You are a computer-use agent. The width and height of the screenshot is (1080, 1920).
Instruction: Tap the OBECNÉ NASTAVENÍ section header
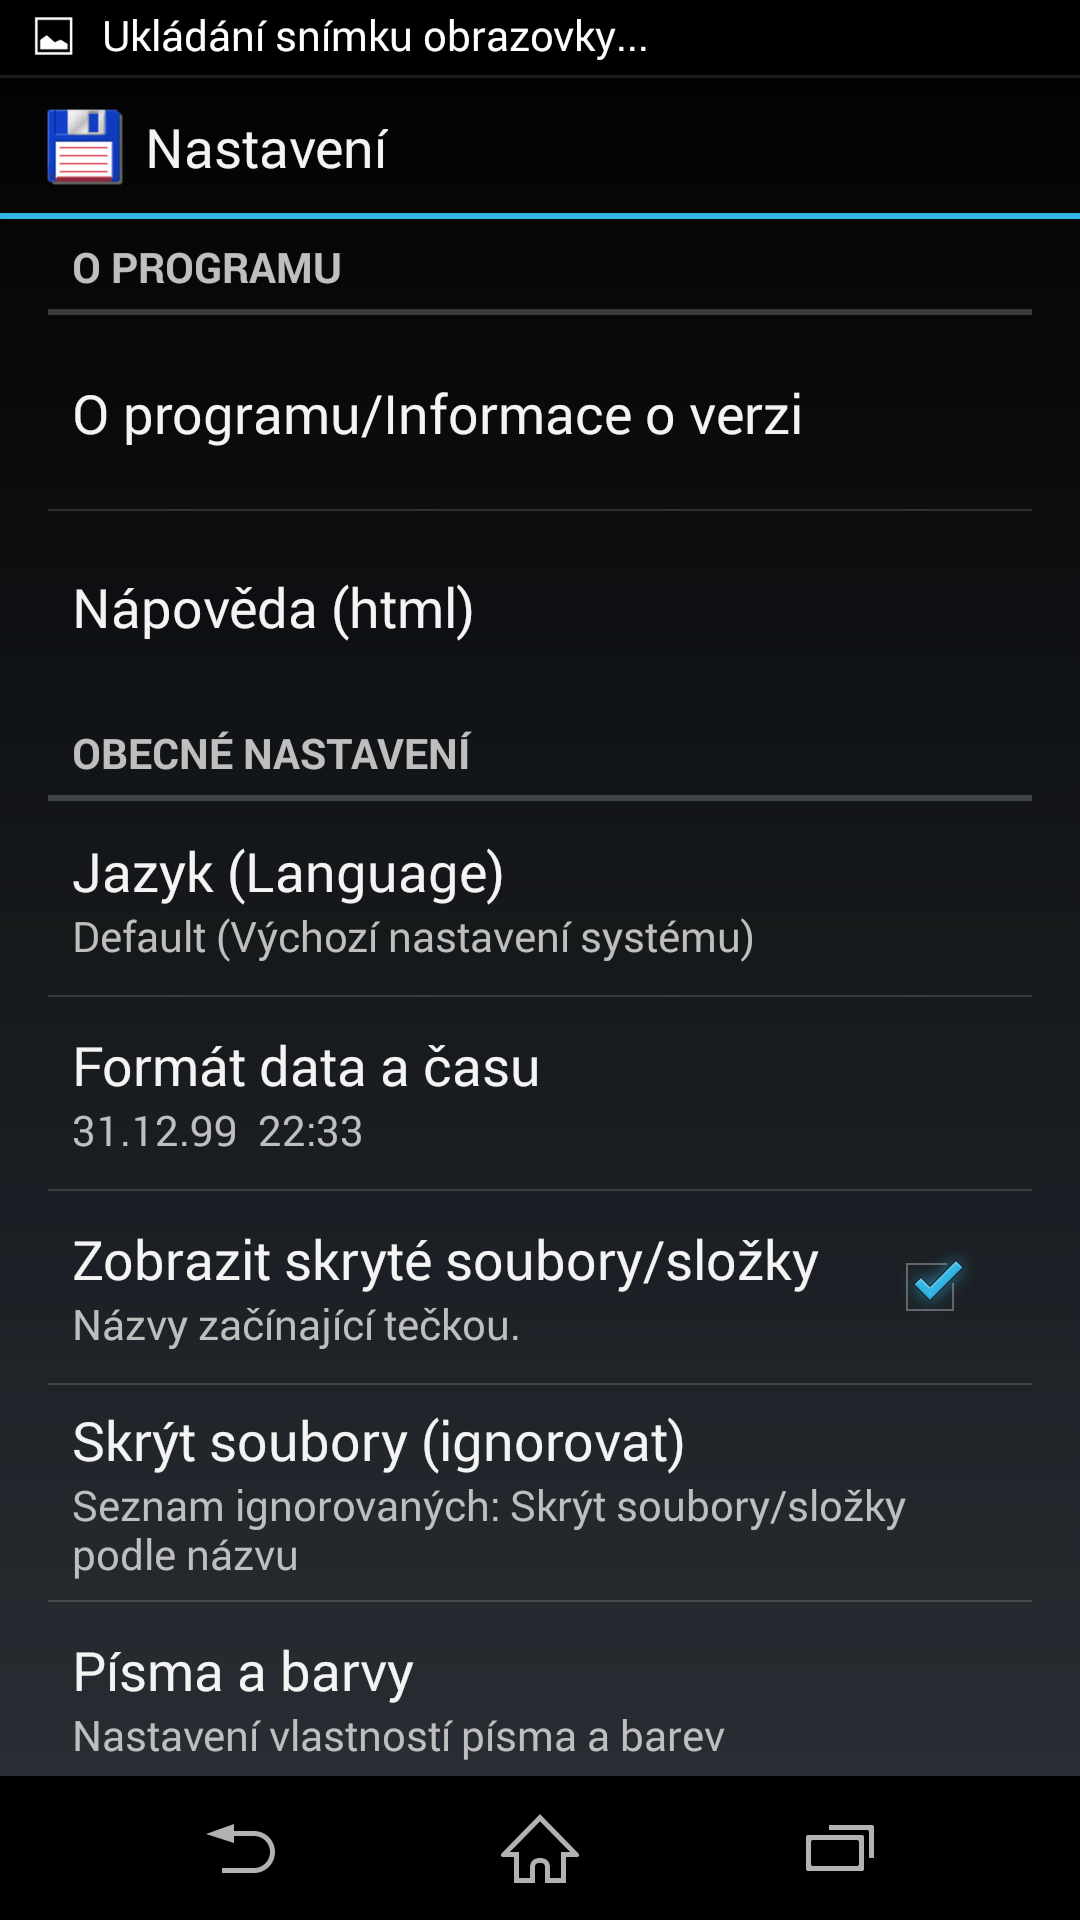(x=271, y=753)
